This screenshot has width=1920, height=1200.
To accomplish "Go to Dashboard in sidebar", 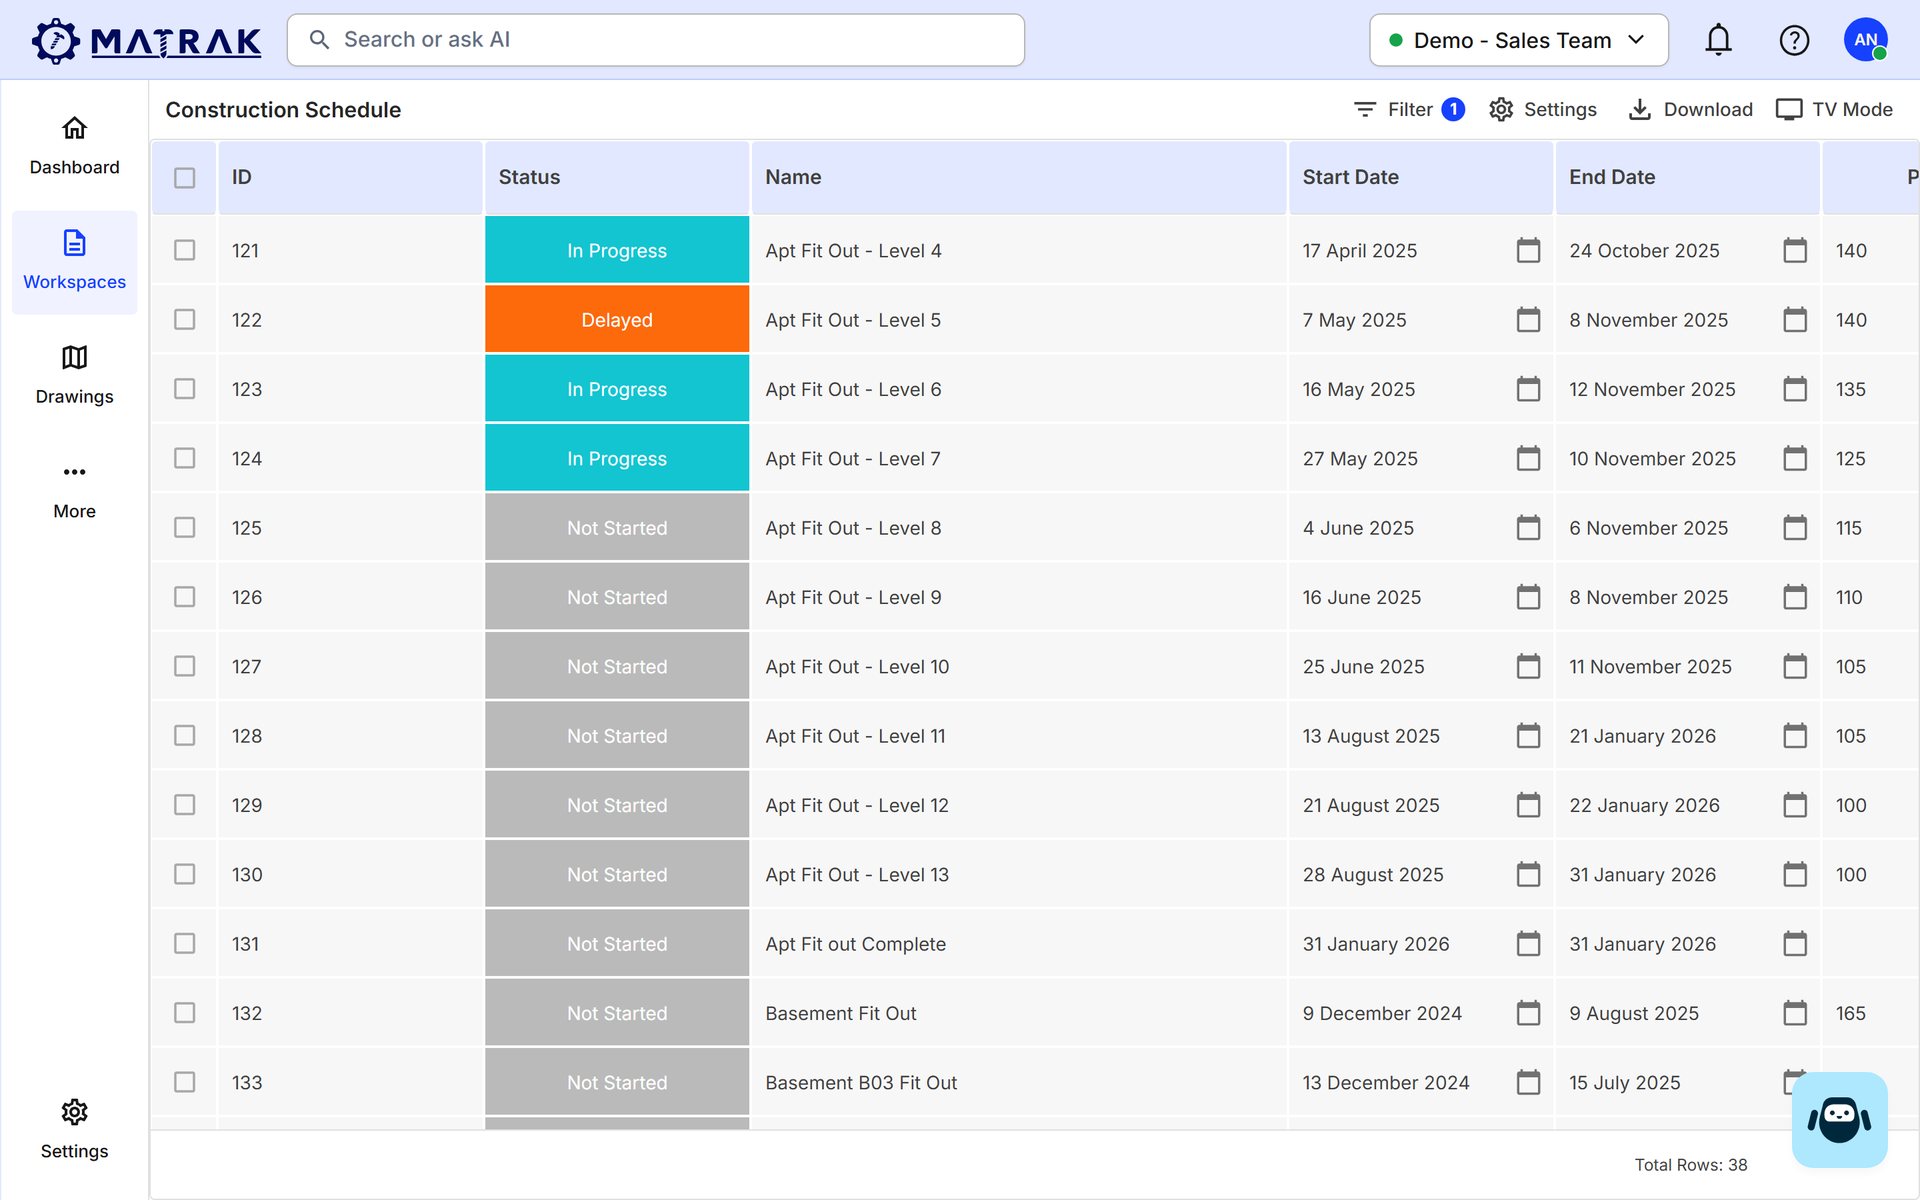I will pyautogui.click(x=74, y=147).
